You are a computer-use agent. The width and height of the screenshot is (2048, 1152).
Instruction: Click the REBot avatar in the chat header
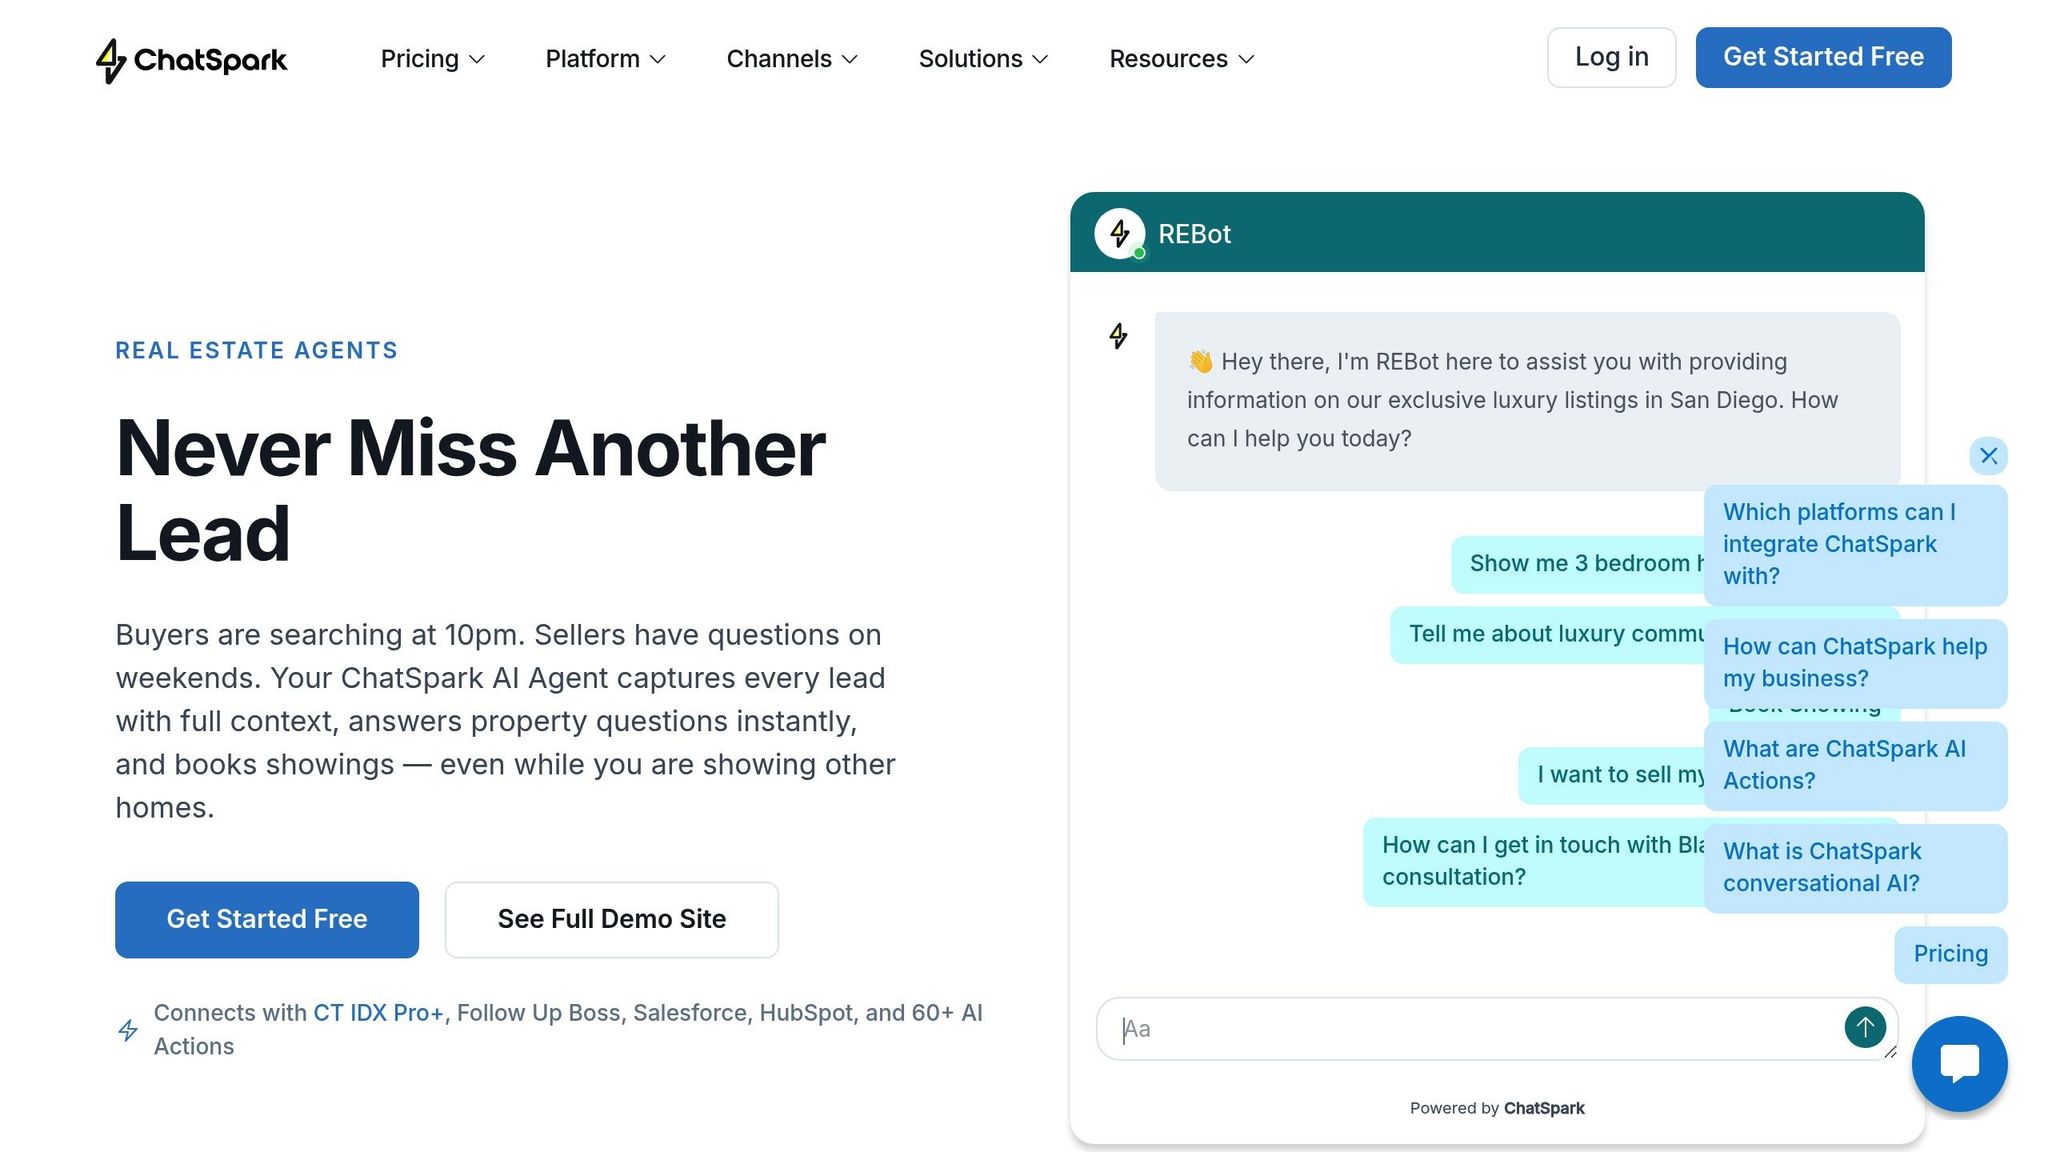click(x=1120, y=233)
